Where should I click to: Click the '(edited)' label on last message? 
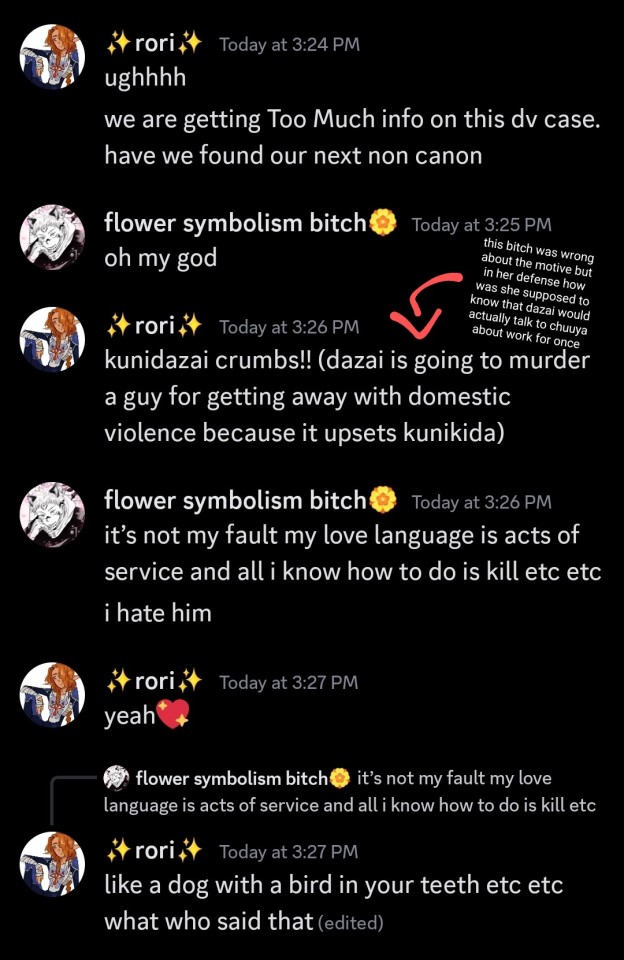[351, 923]
